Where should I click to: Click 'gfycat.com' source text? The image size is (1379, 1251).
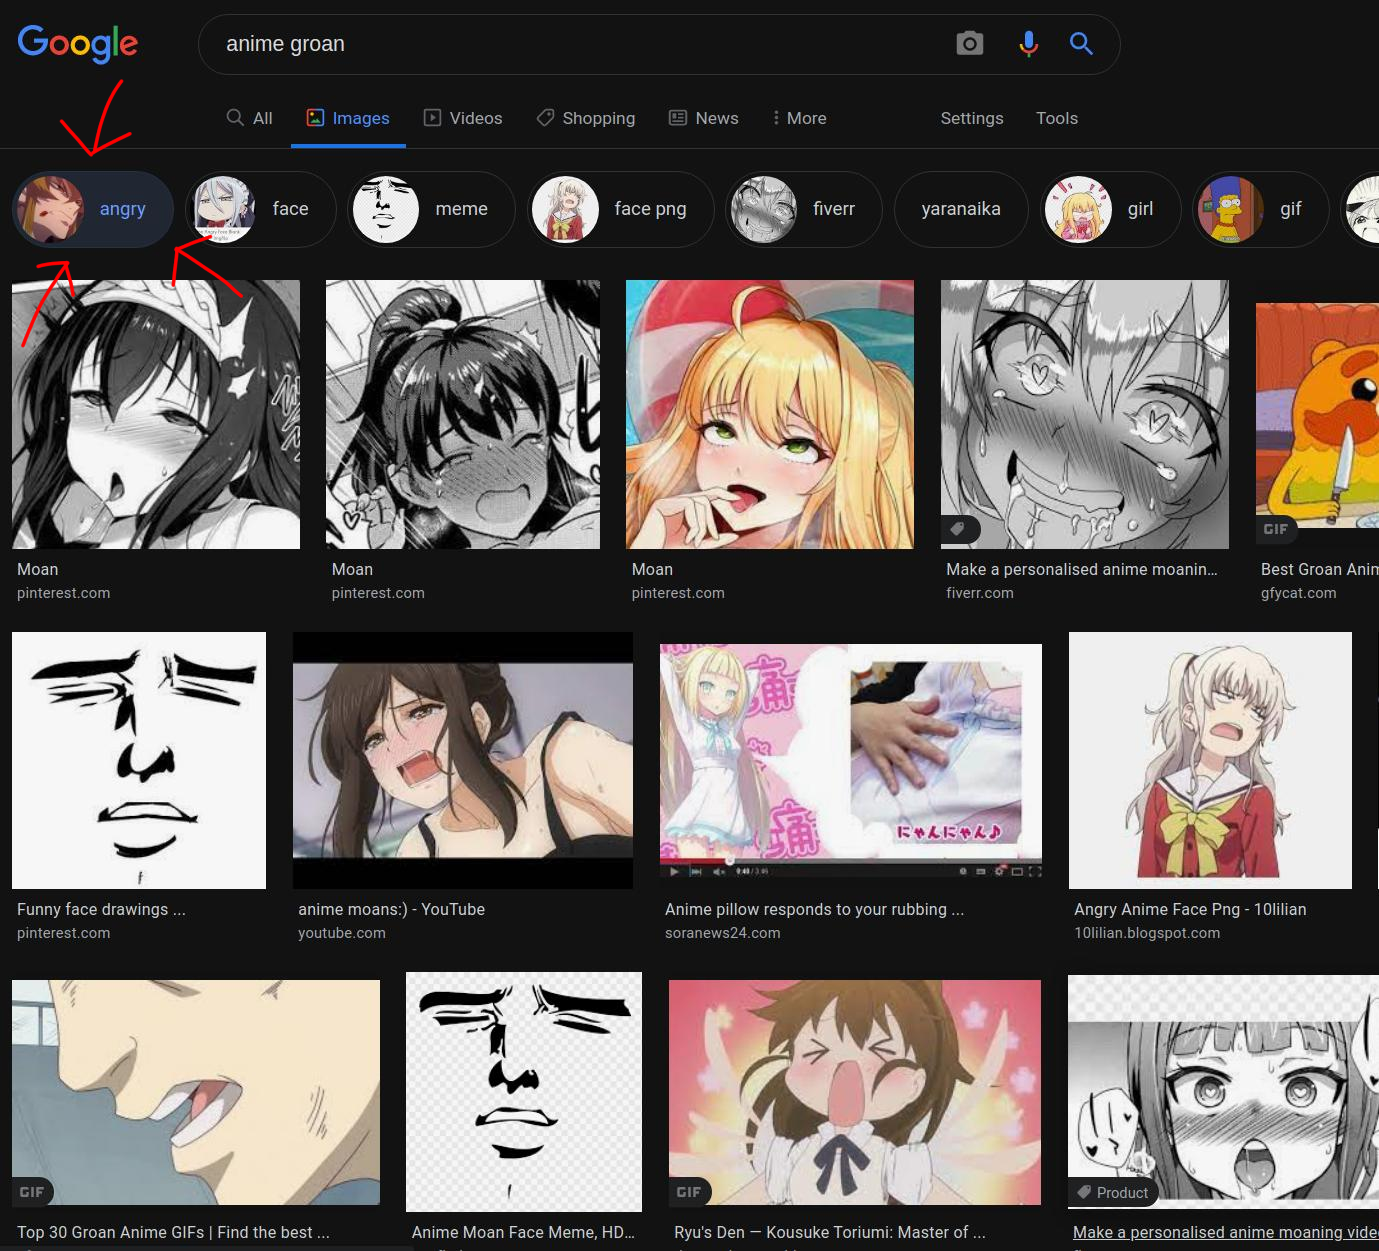[1298, 593]
